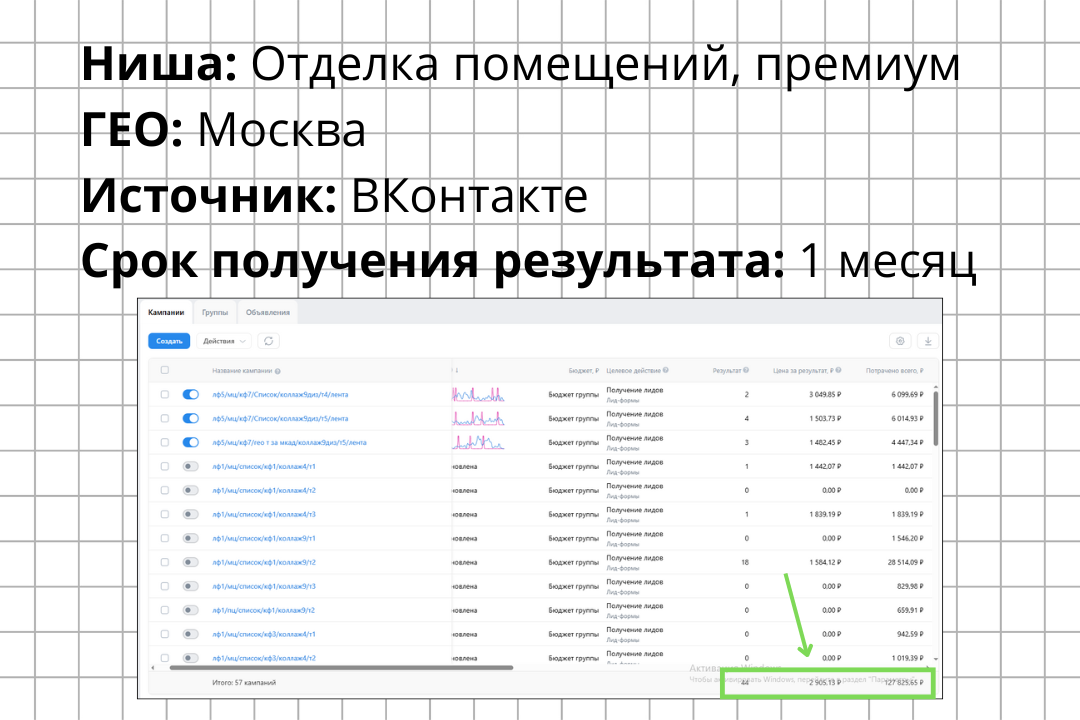
Task: Click the download export icon
Action: [928, 341]
